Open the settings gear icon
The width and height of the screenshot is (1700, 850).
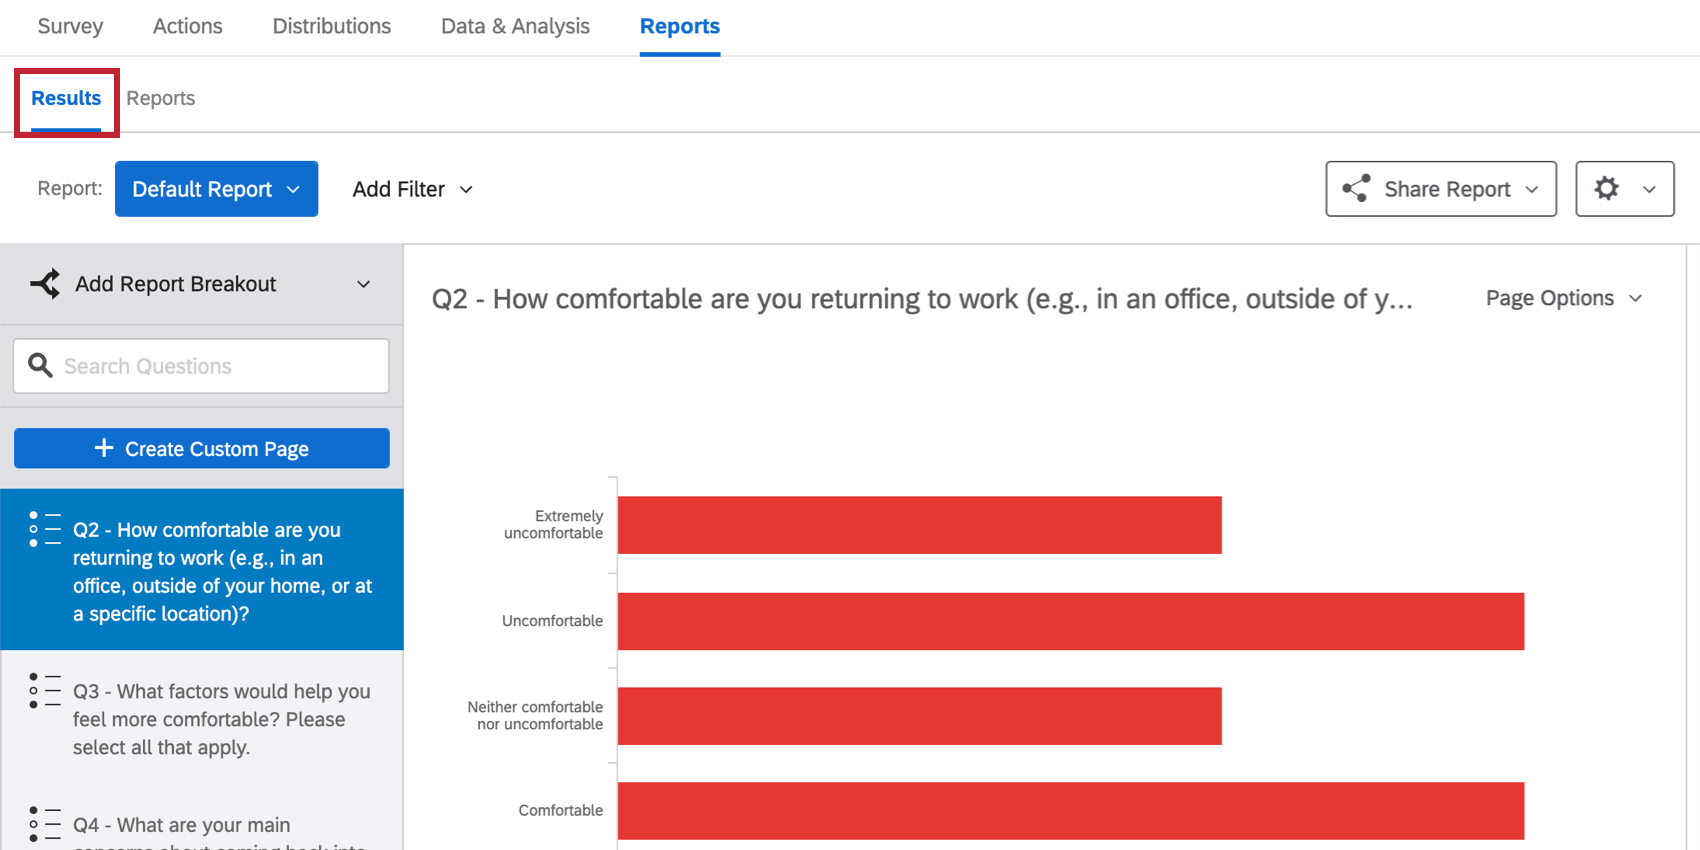tap(1607, 188)
